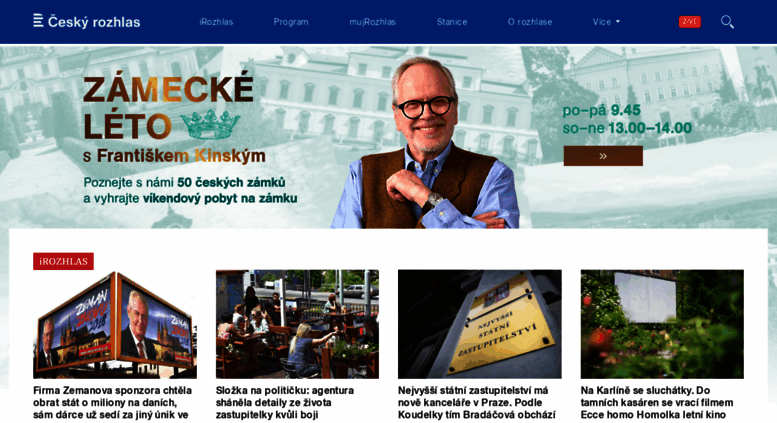Open the O rozhlase menu item

pyautogui.click(x=530, y=22)
